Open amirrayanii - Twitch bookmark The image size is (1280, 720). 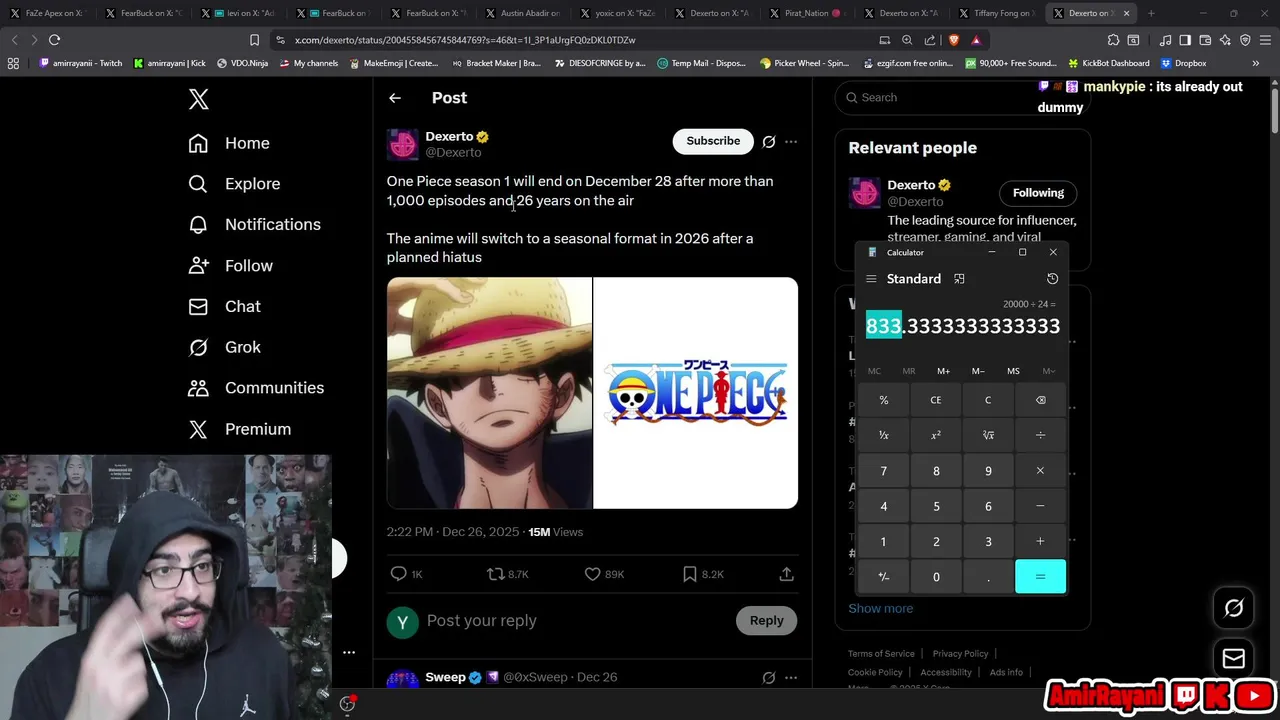[x=80, y=63]
